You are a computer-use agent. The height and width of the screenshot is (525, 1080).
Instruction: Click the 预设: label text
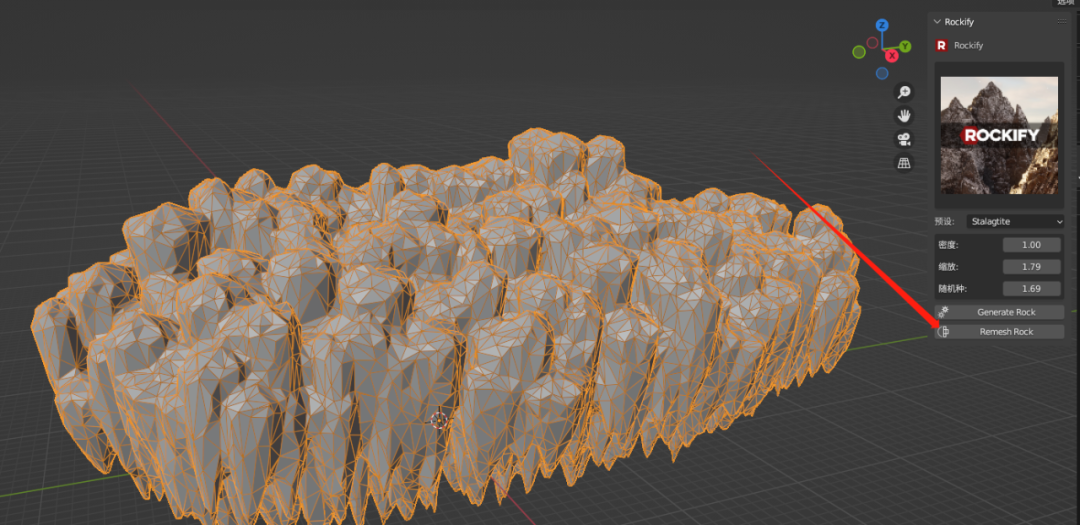tap(944, 222)
